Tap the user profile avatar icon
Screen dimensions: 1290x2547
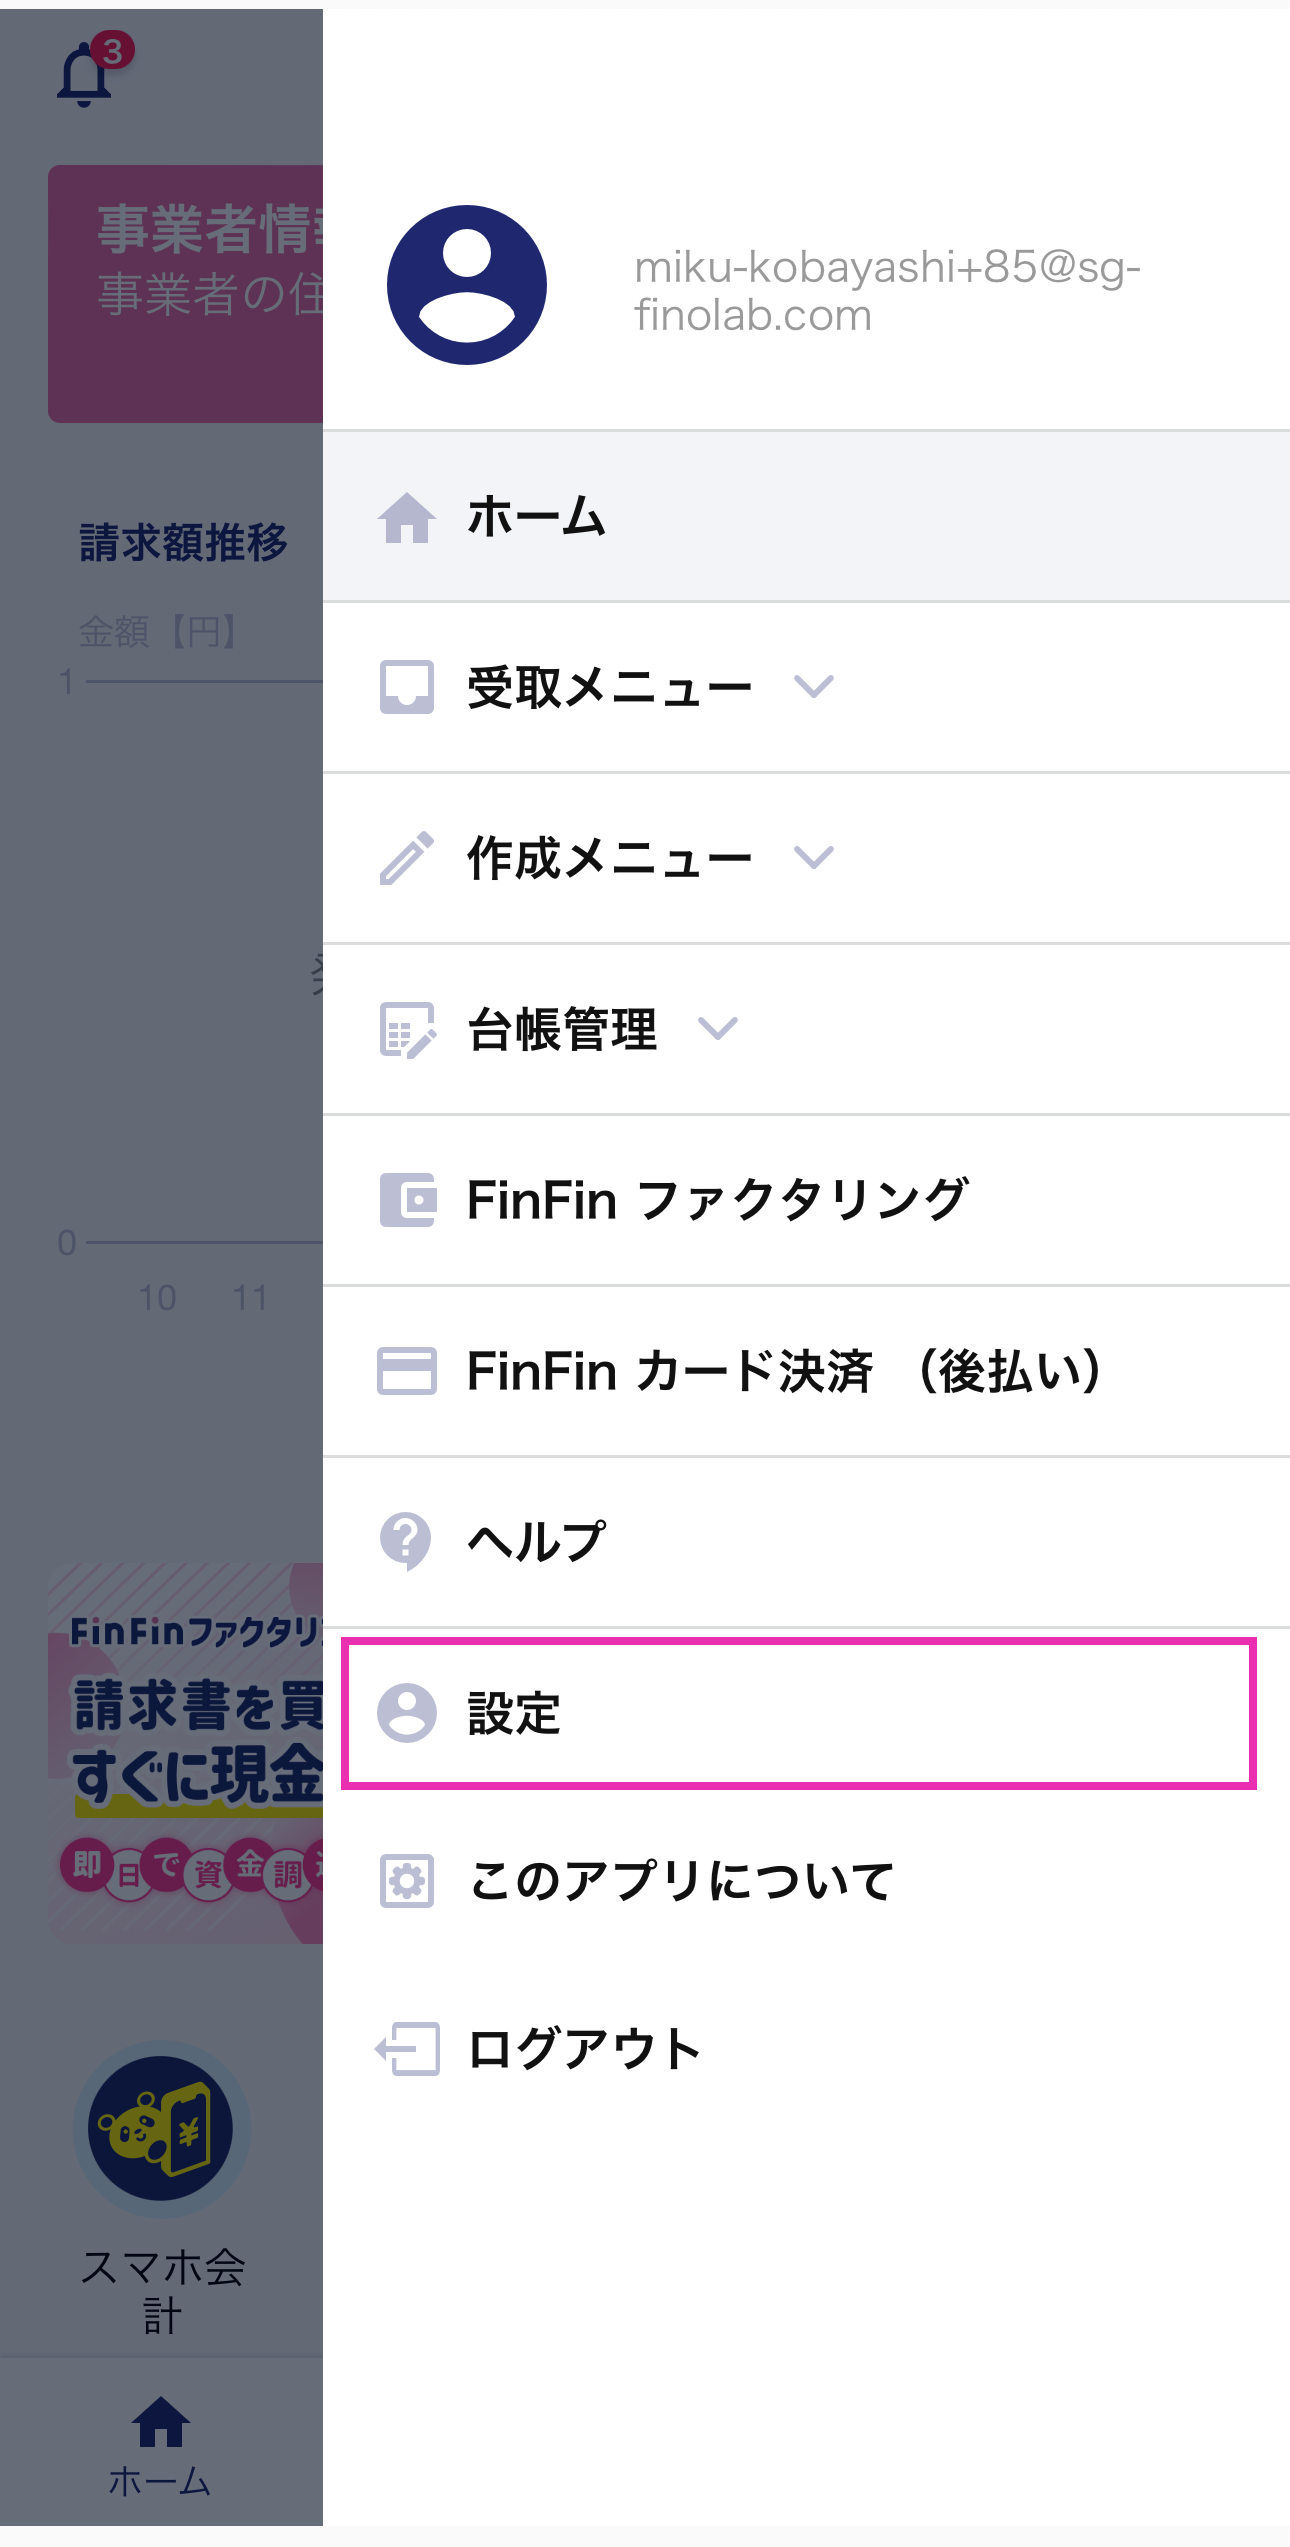coord(467,285)
